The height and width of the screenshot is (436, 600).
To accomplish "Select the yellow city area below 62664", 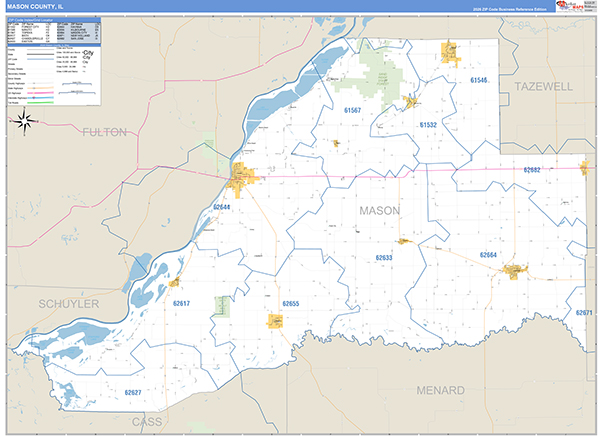I will [x=515, y=272].
